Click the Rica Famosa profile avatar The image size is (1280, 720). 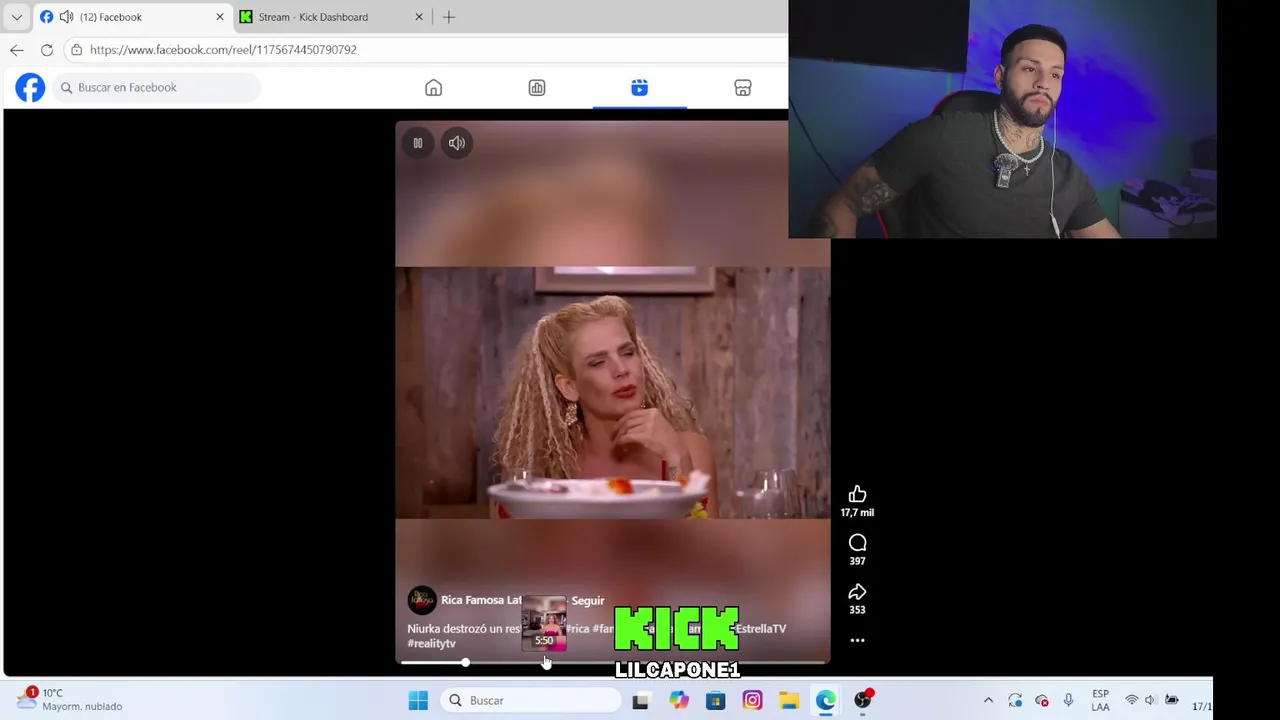pyautogui.click(x=421, y=600)
